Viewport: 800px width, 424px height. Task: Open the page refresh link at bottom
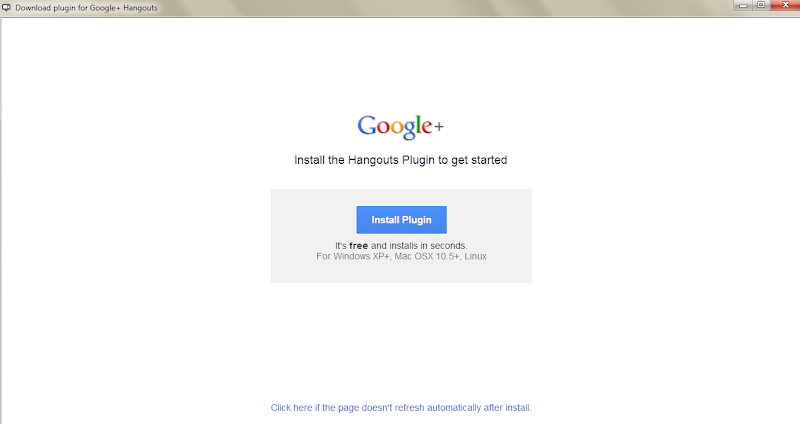coord(401,408)
